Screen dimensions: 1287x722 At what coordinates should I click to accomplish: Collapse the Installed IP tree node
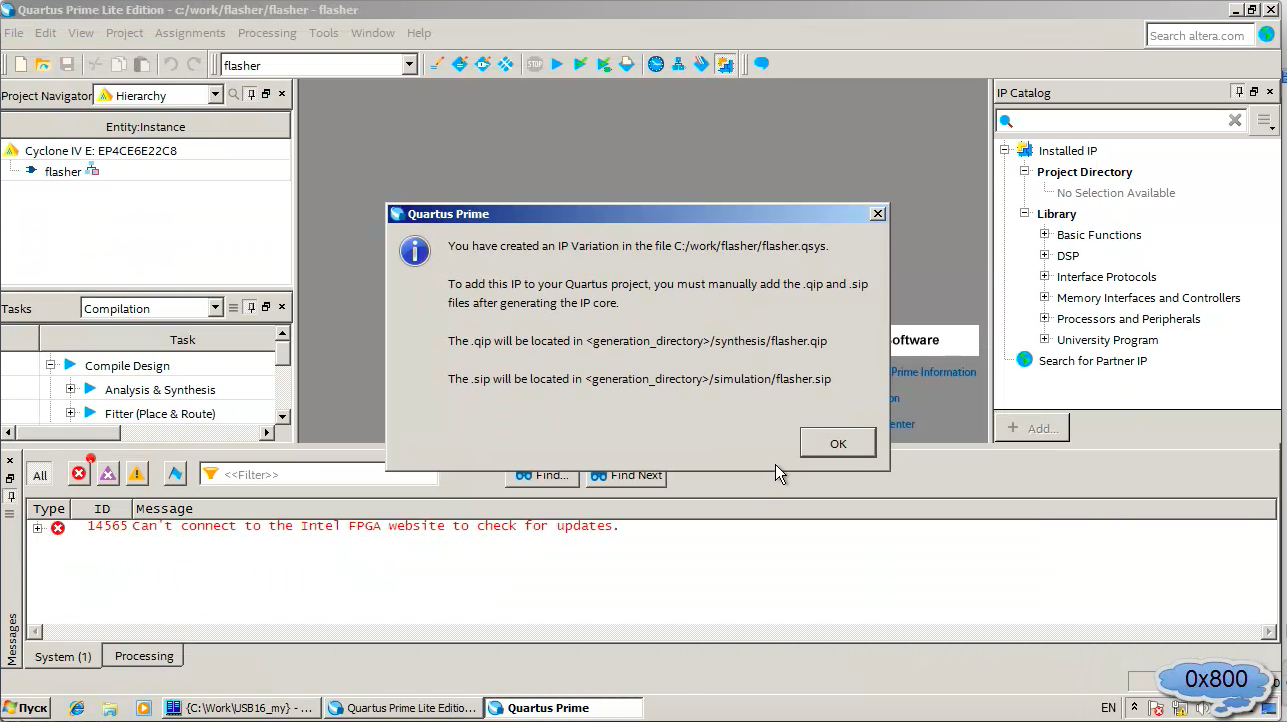point(1004,150)
